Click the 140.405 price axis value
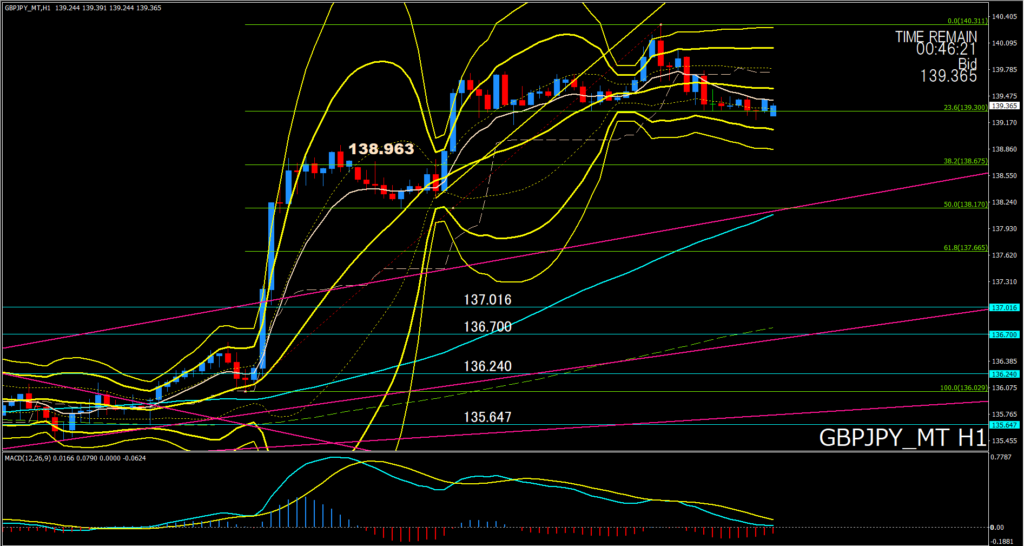This screenshot has height=546, width=1024. coord(1006,17)
